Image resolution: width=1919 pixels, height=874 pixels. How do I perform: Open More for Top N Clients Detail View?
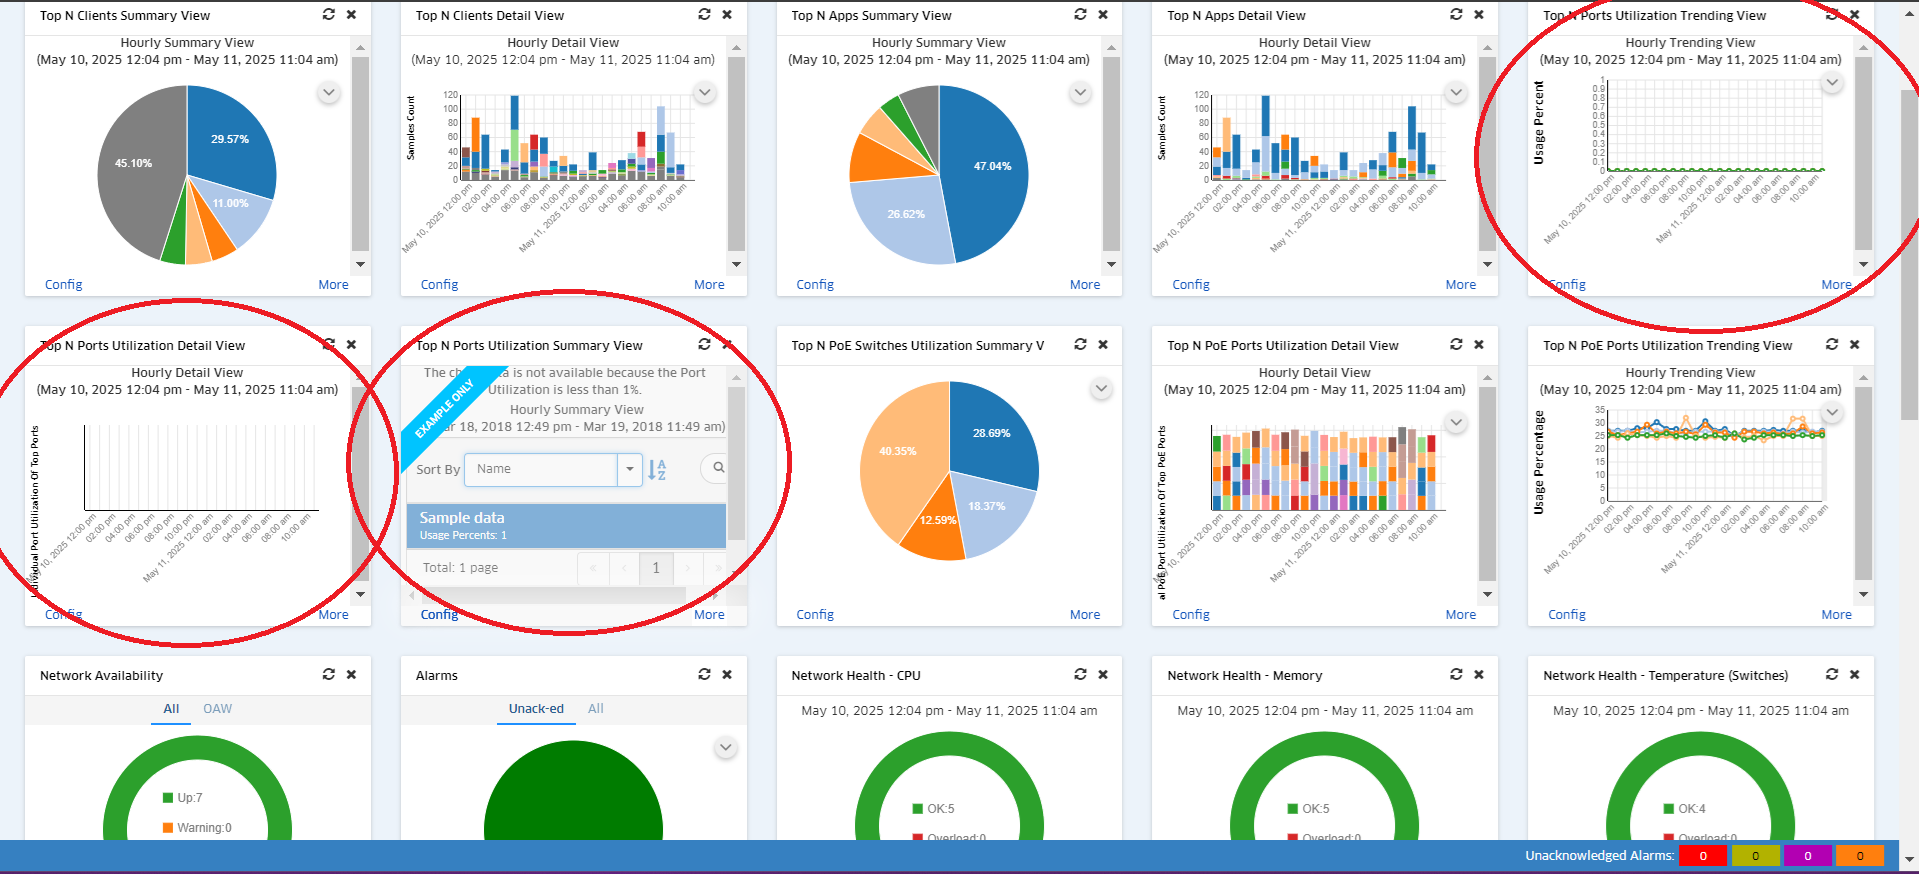tap(709, 285)
